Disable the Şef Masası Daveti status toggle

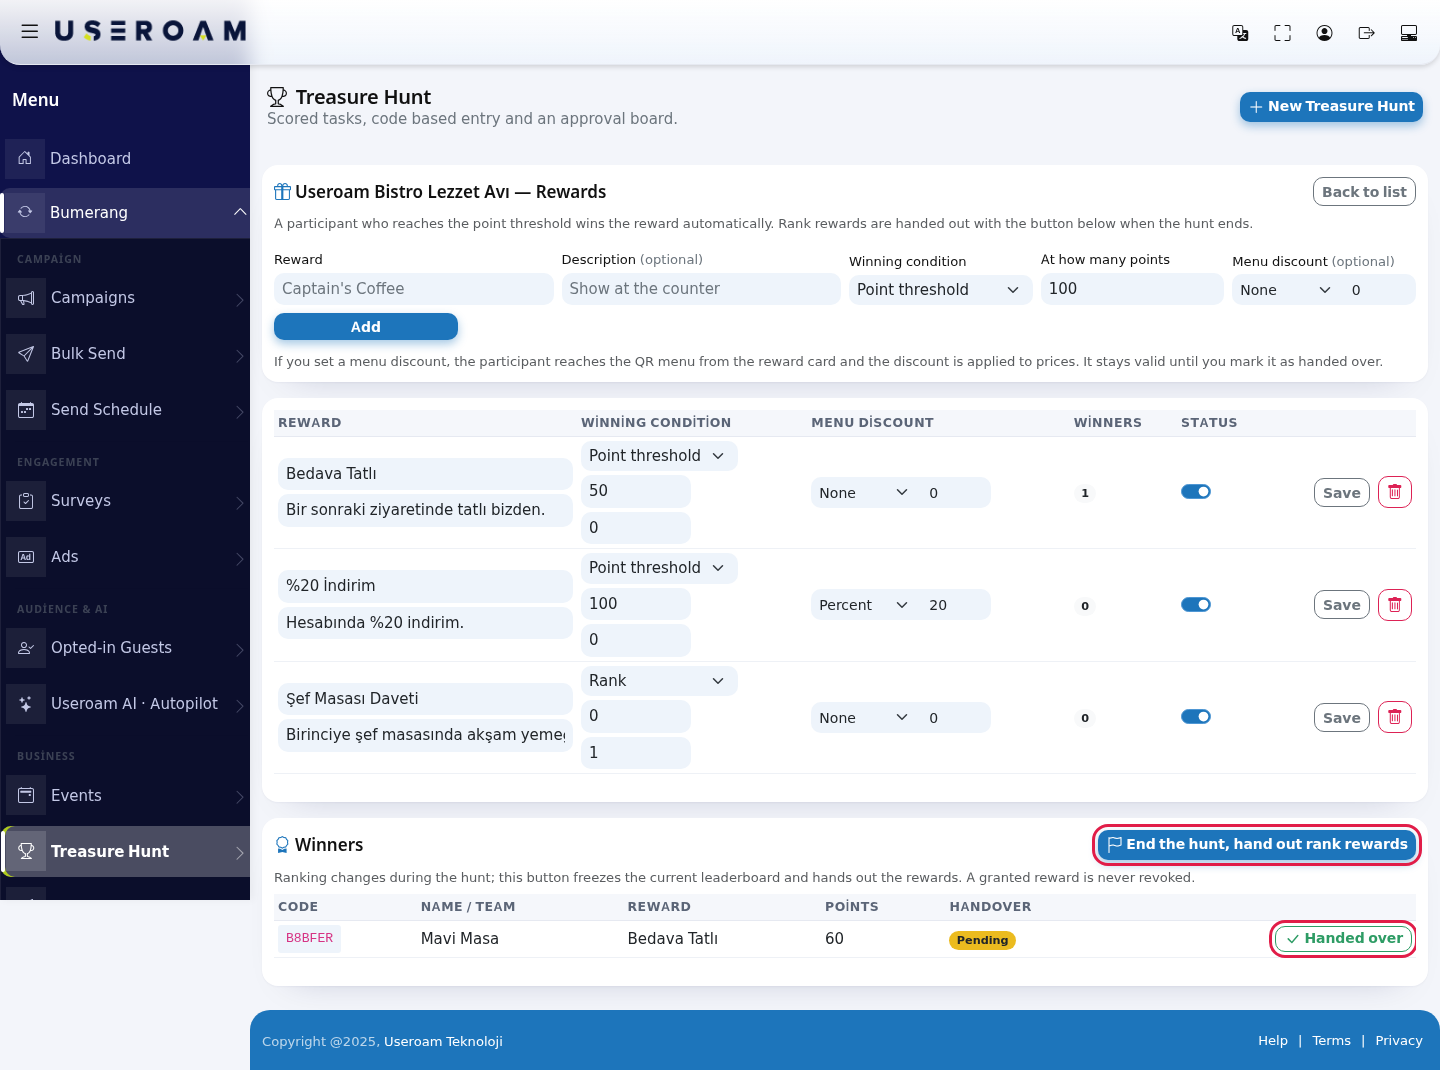[x=1196, y=717]
